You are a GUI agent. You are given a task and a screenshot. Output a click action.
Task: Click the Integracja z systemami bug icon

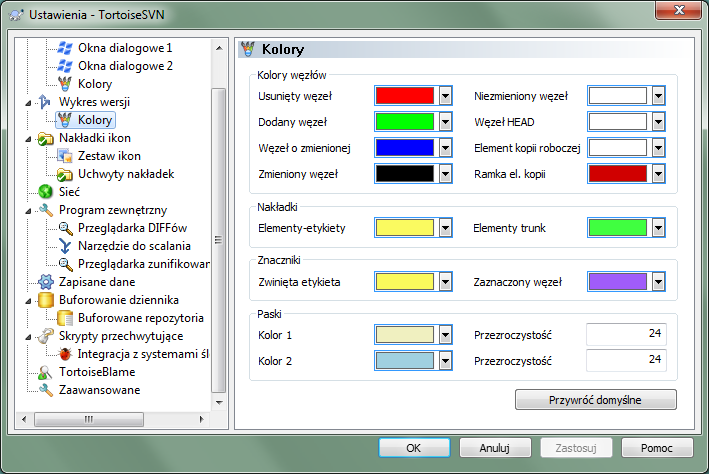(x=65, y=354)
